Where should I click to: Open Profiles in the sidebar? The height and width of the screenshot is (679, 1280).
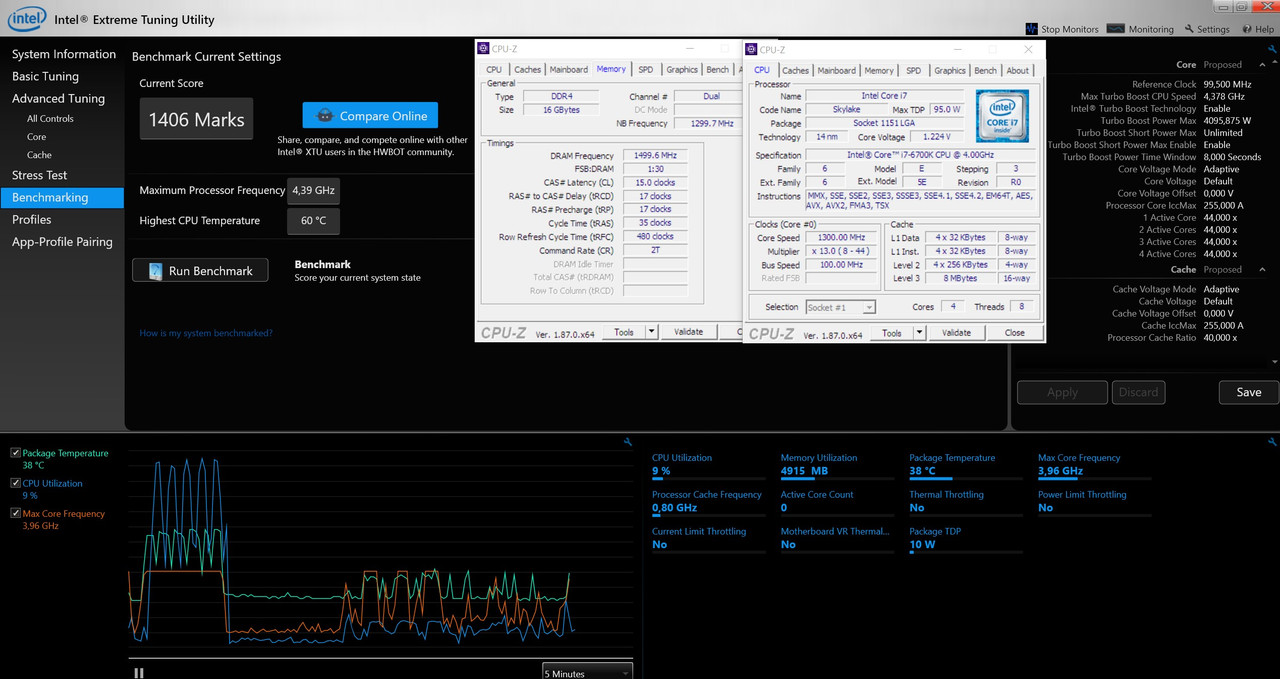point(31,219)
